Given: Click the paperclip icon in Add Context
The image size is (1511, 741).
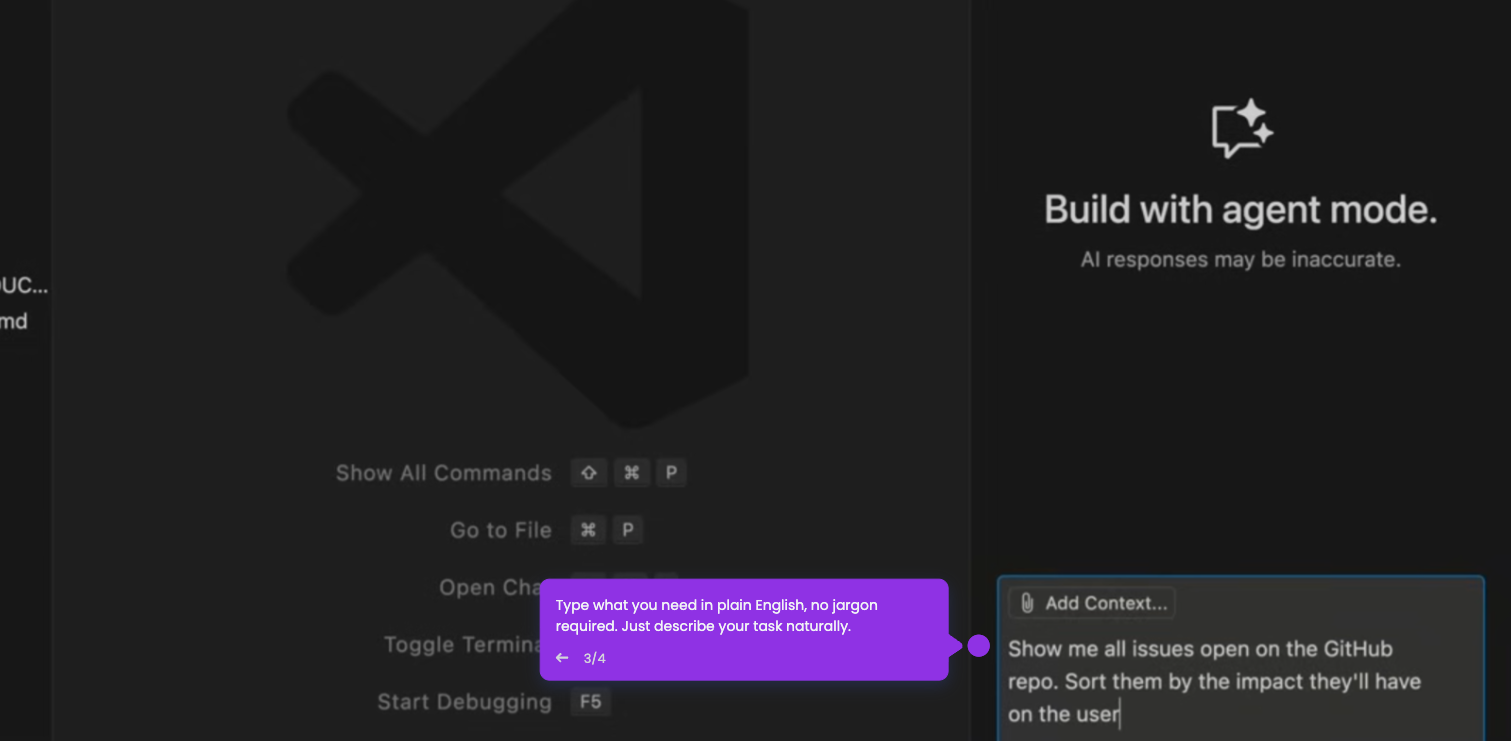Looking at the screenshot, I should click(1027, 603).
